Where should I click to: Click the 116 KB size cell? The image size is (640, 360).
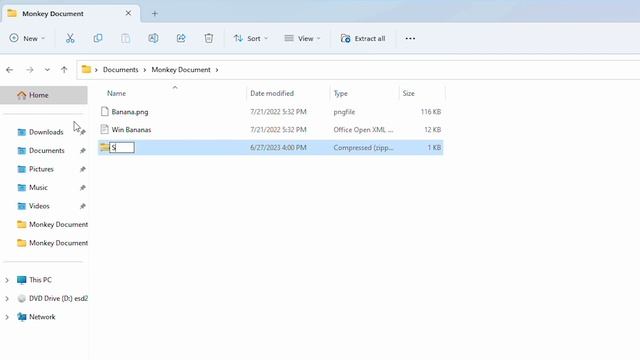[431, 112]
